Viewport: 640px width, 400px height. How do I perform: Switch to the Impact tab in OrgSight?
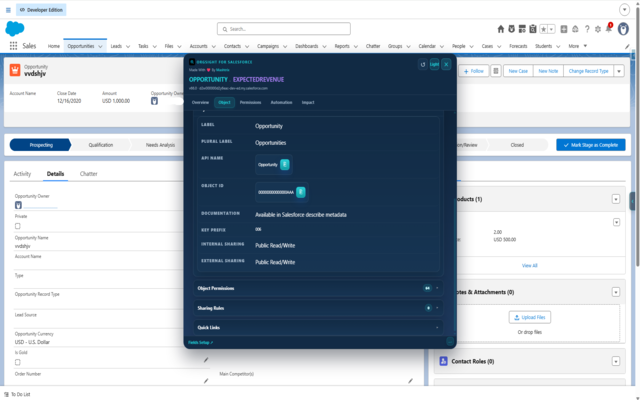(308, 102)
